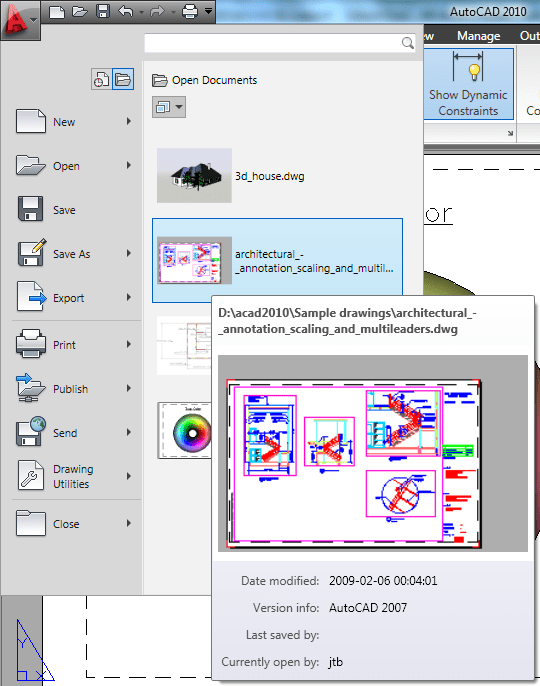Open the red AutoCAD application menu button

pyautogui.click(x=20, y=20)
